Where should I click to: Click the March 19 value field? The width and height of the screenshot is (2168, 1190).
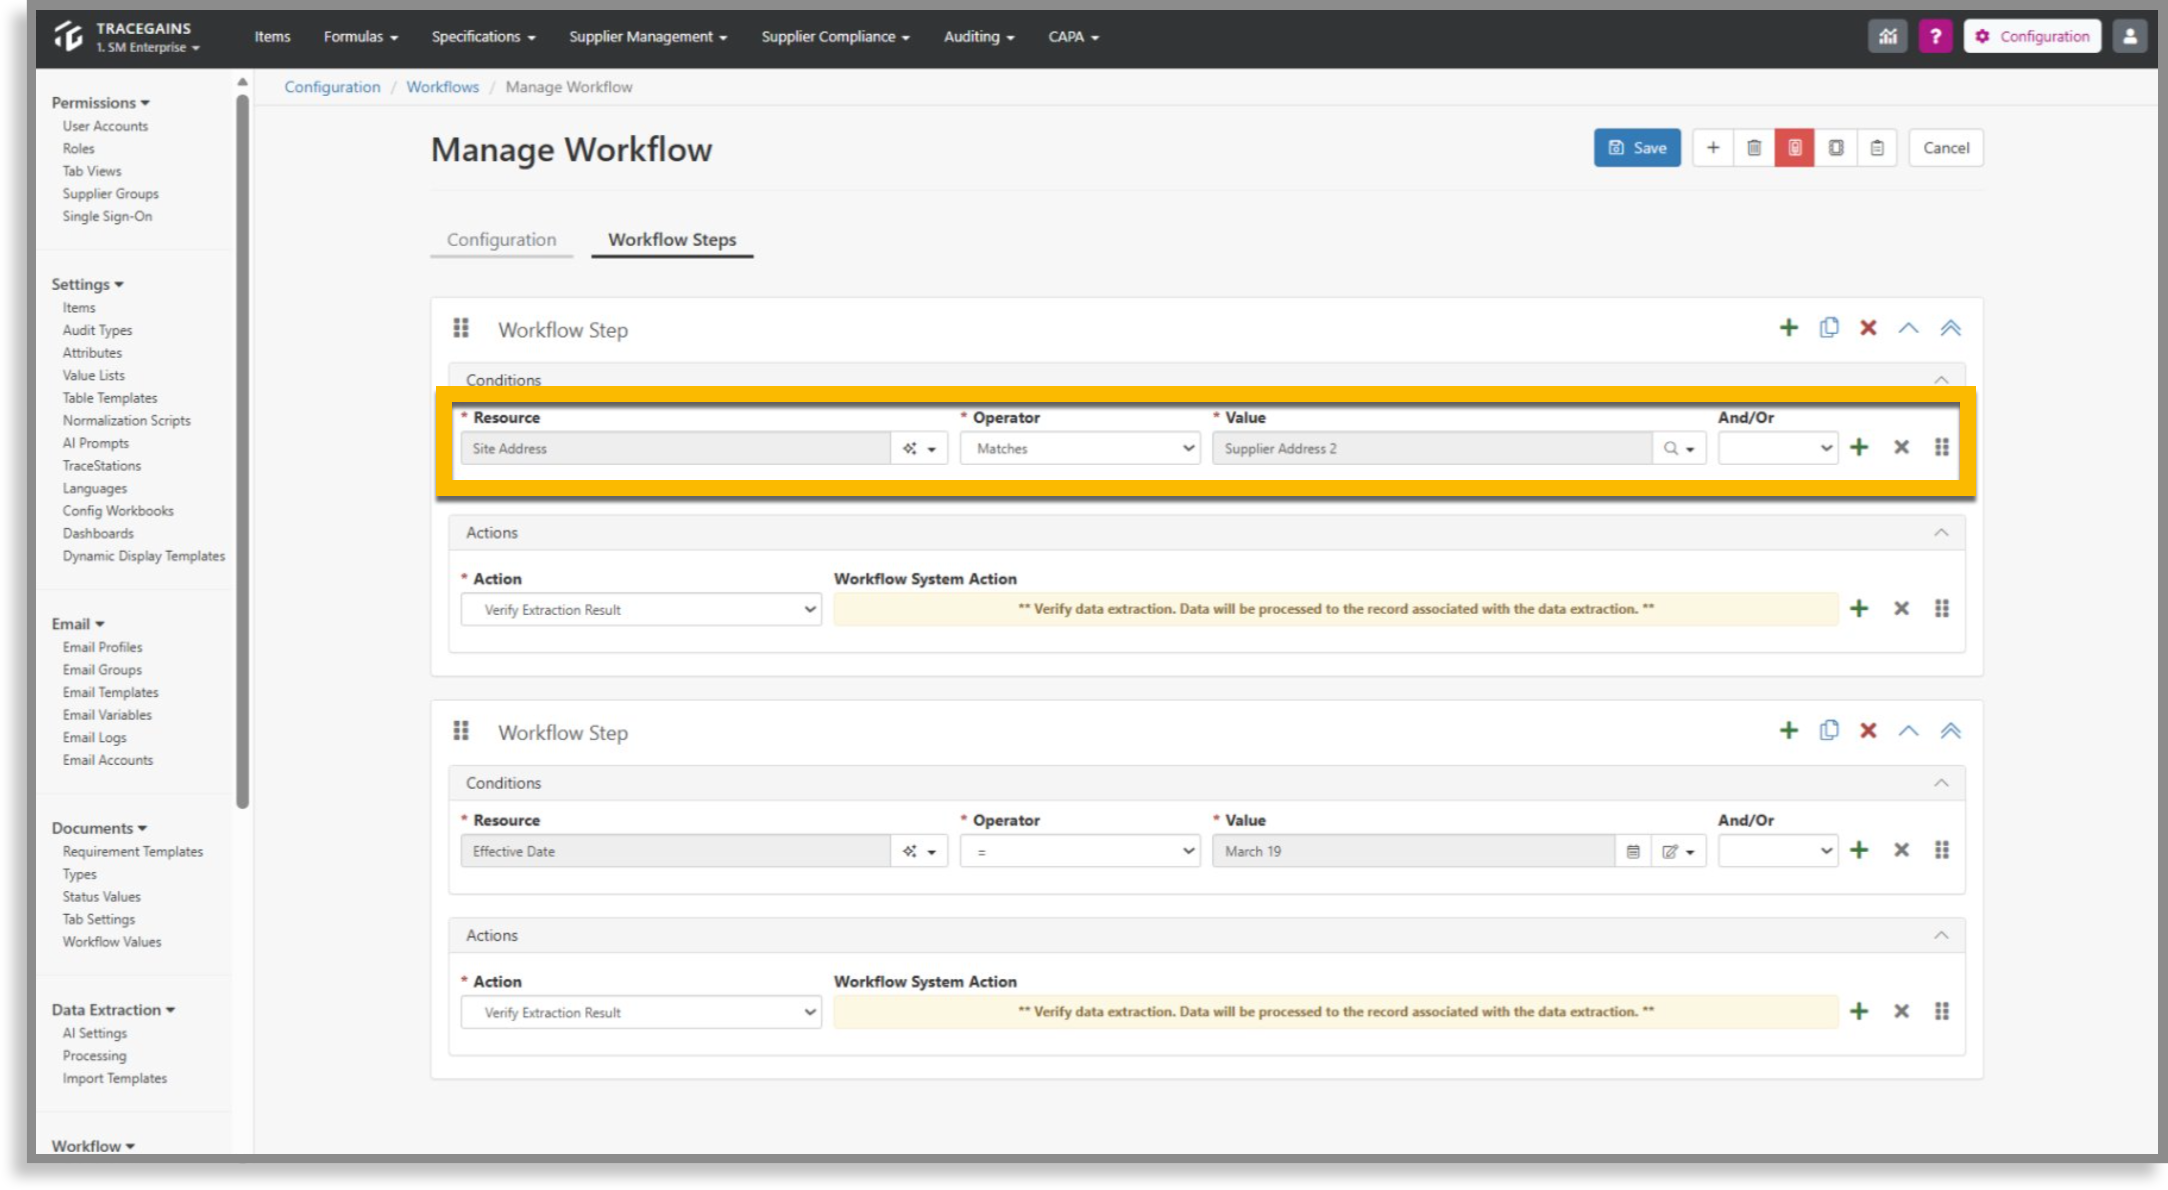click(1414, 852)
